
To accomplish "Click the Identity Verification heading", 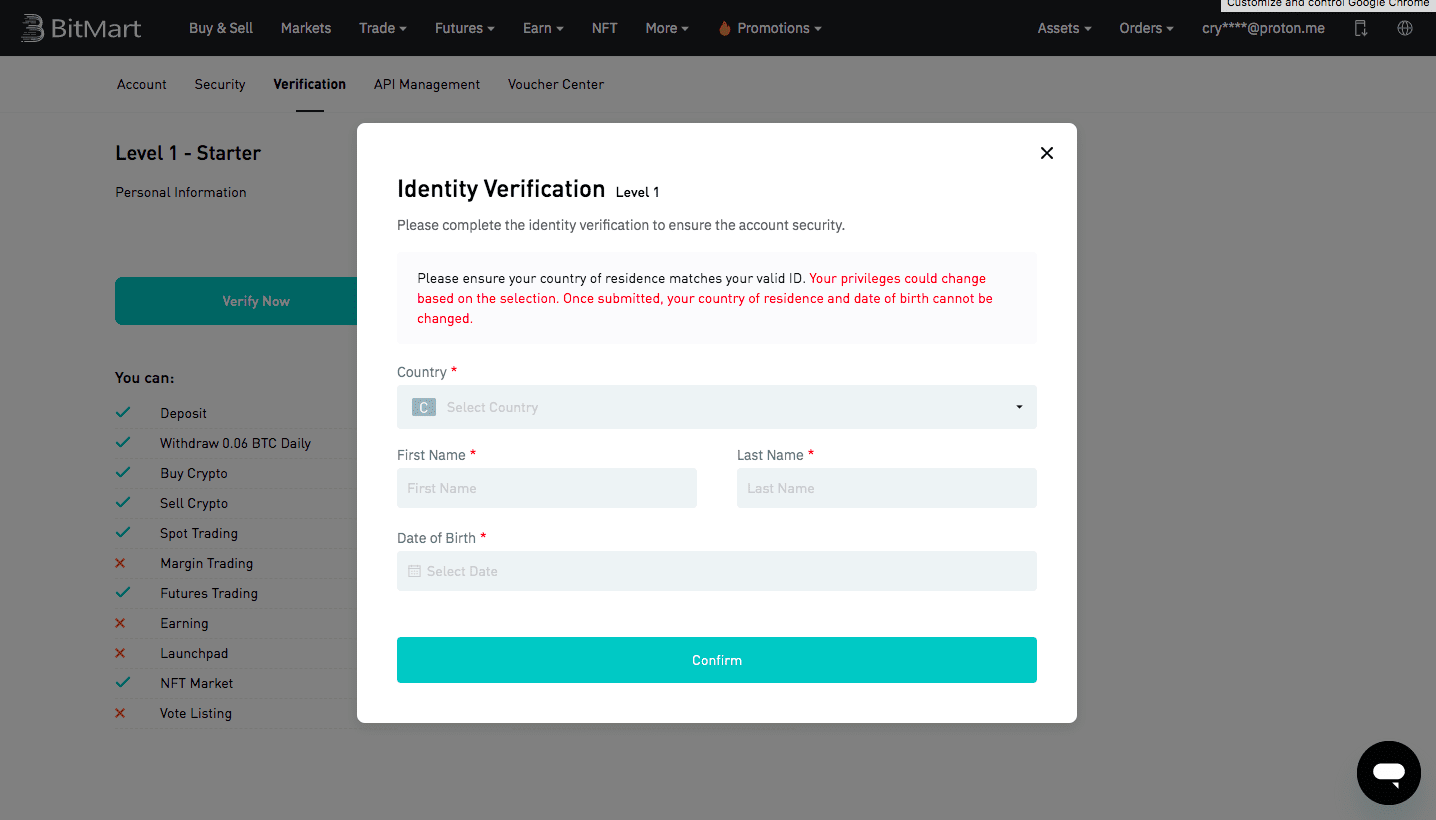I will pyautogui.click(x=501, y=189).
